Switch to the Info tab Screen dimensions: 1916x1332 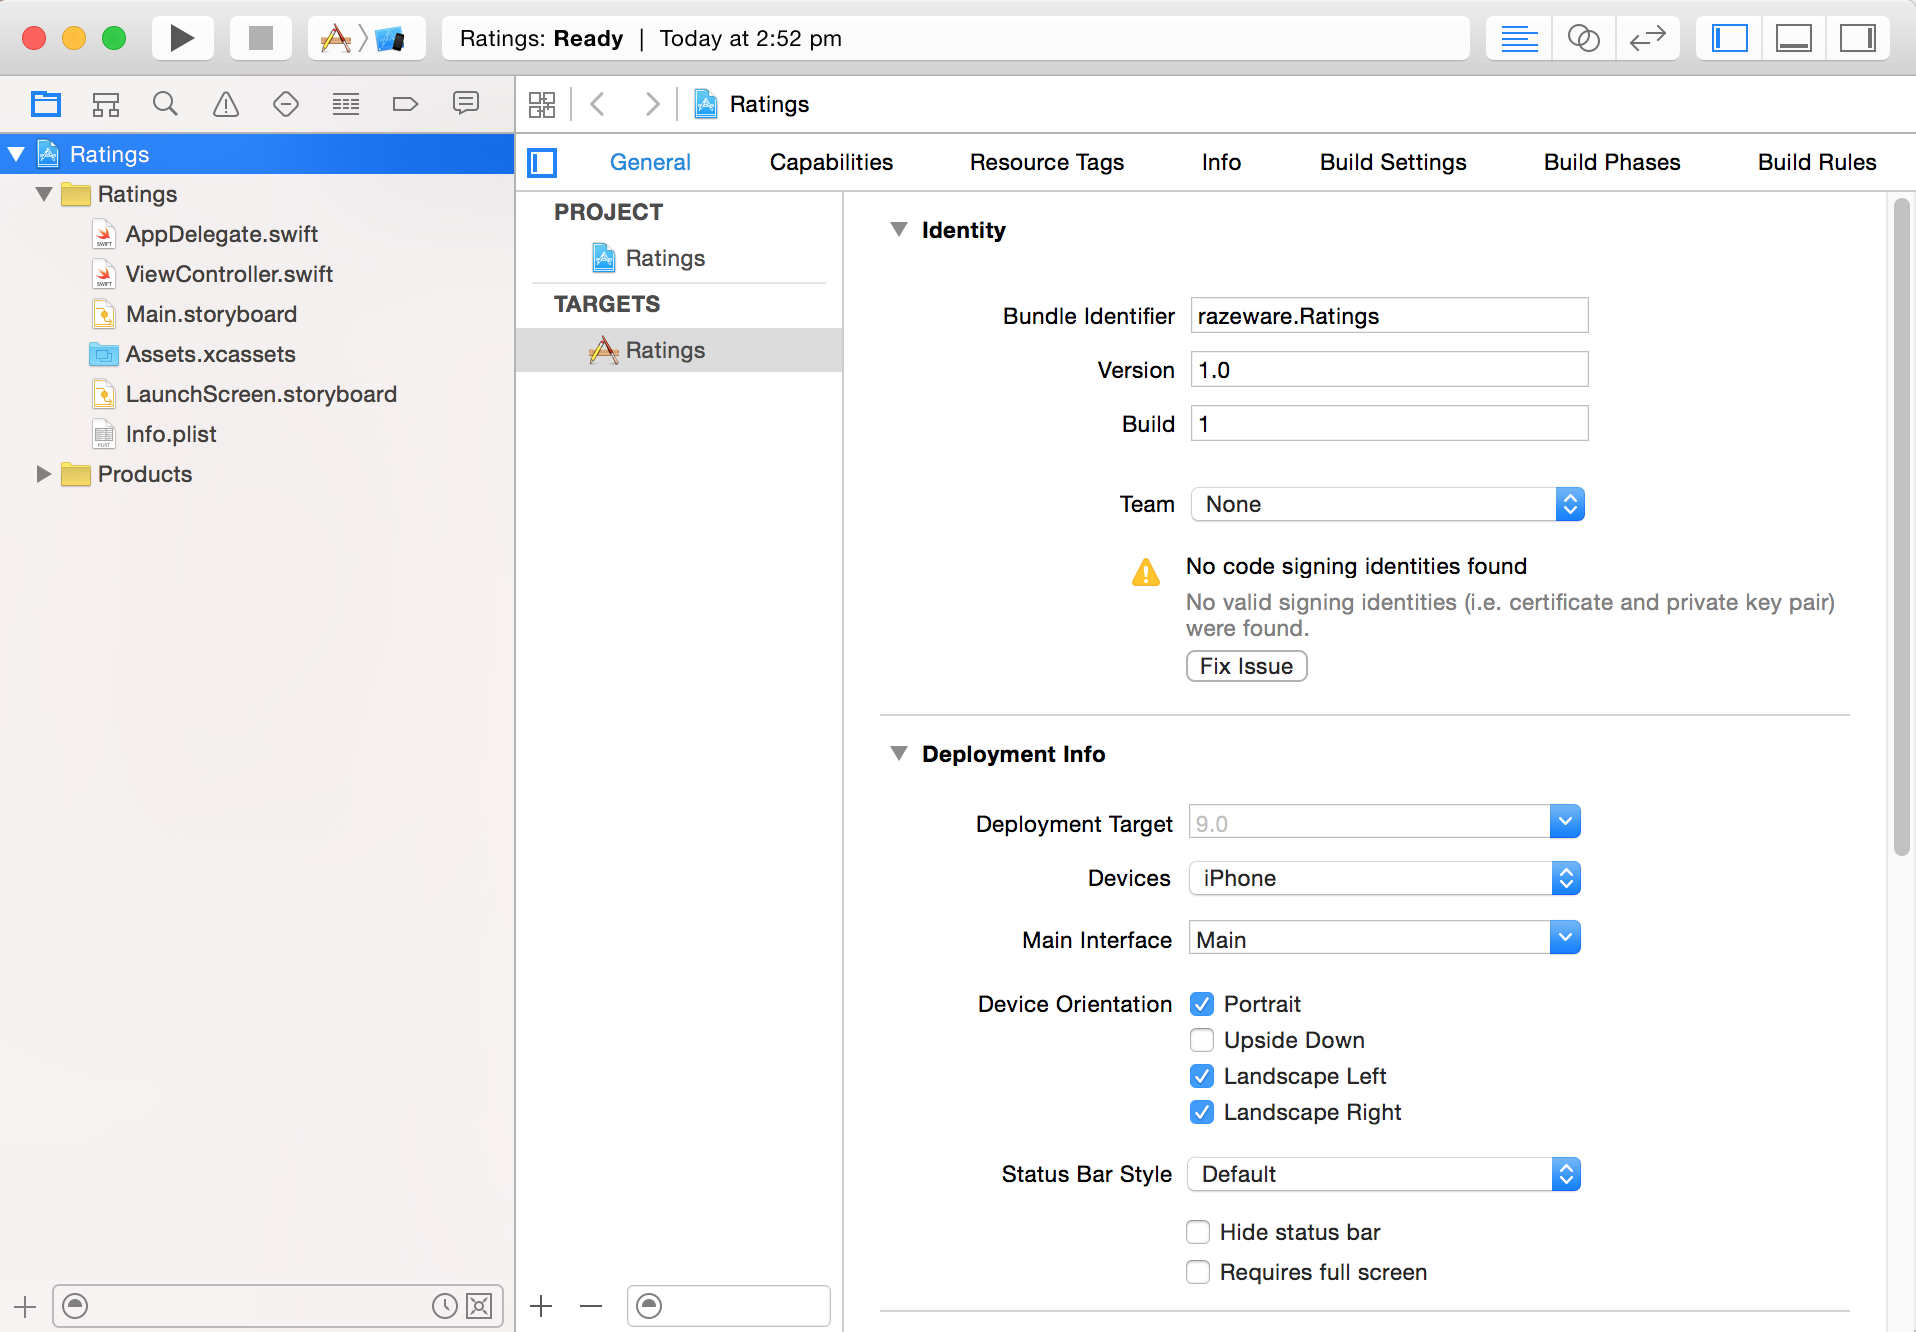click(1221, 162)
